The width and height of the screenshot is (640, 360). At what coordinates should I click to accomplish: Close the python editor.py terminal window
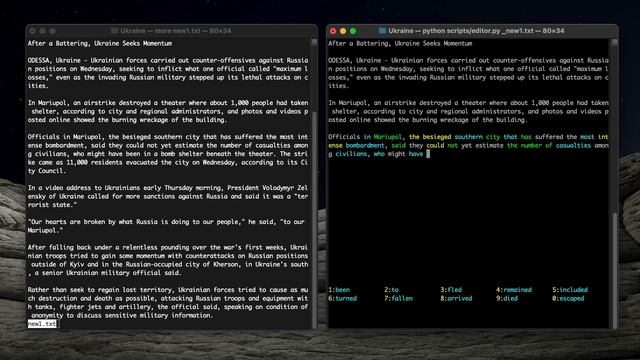click(333, 31)
